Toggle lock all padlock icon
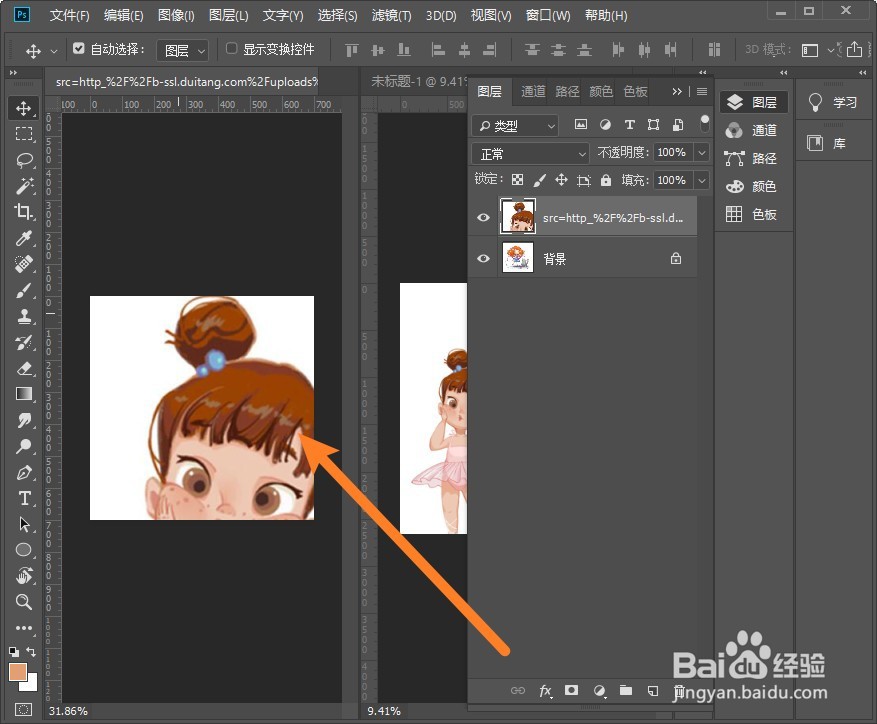The image size is (877, 724). (x=606, y=180)
